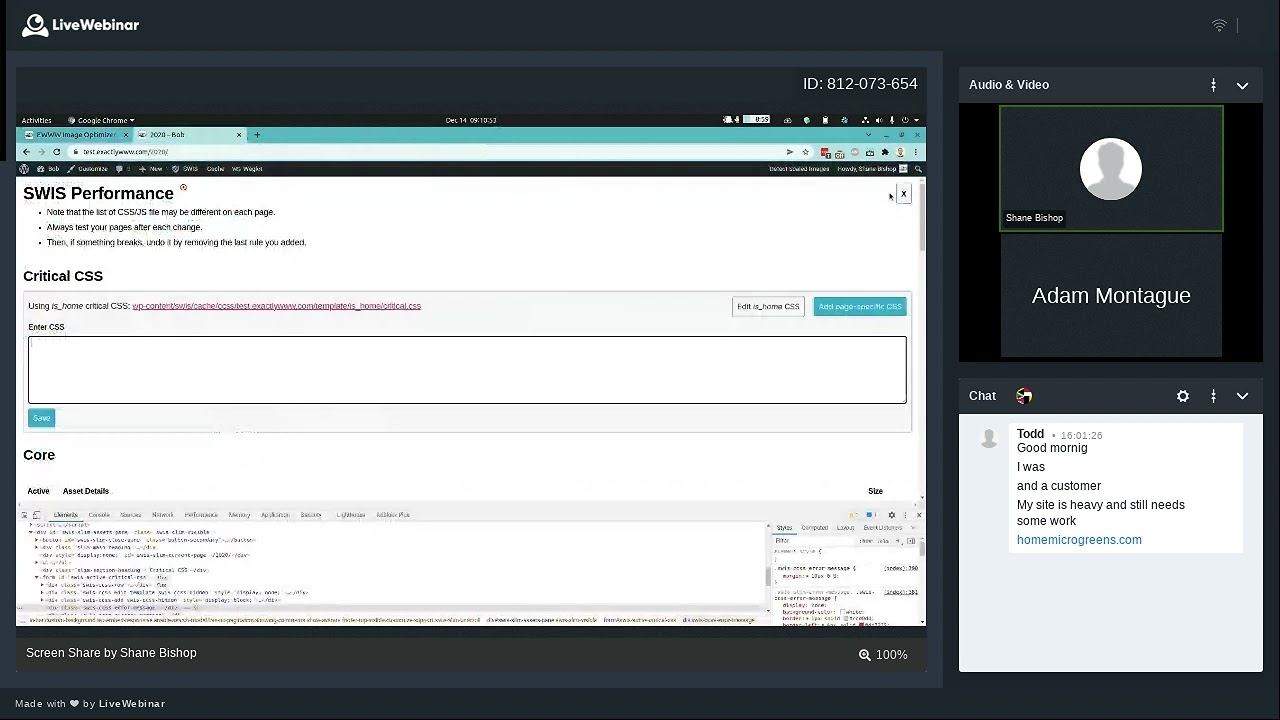Select the DevTools Lighthouse tab
1280x720 pixels.
coord(350,515)
